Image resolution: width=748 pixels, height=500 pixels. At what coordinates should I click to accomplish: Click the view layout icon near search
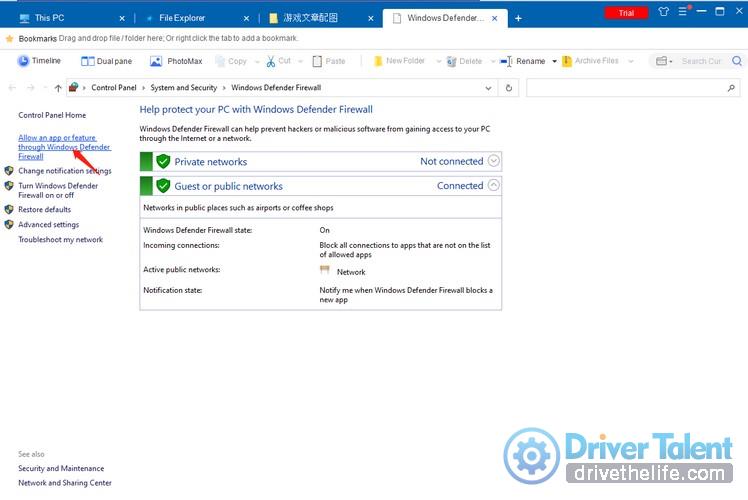[664, 61]
